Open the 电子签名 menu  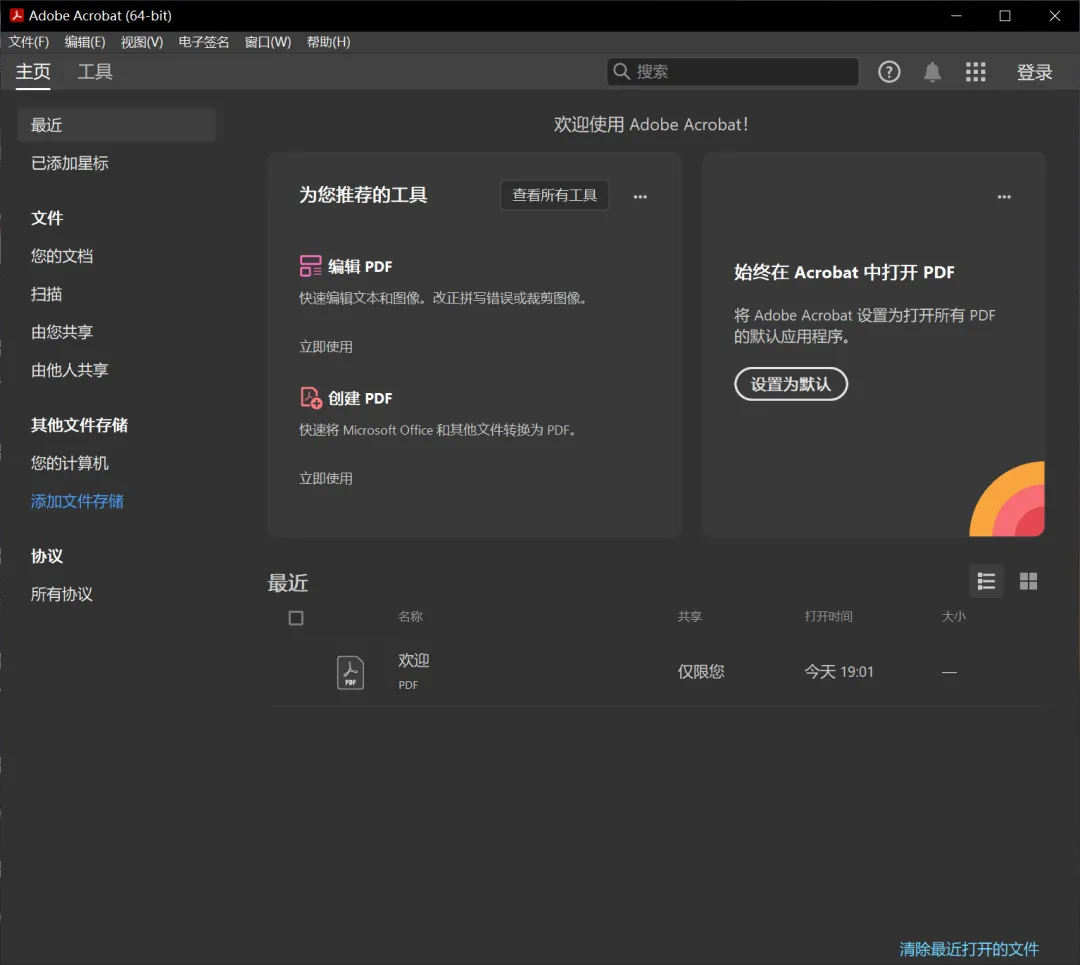tap(203, 42)
